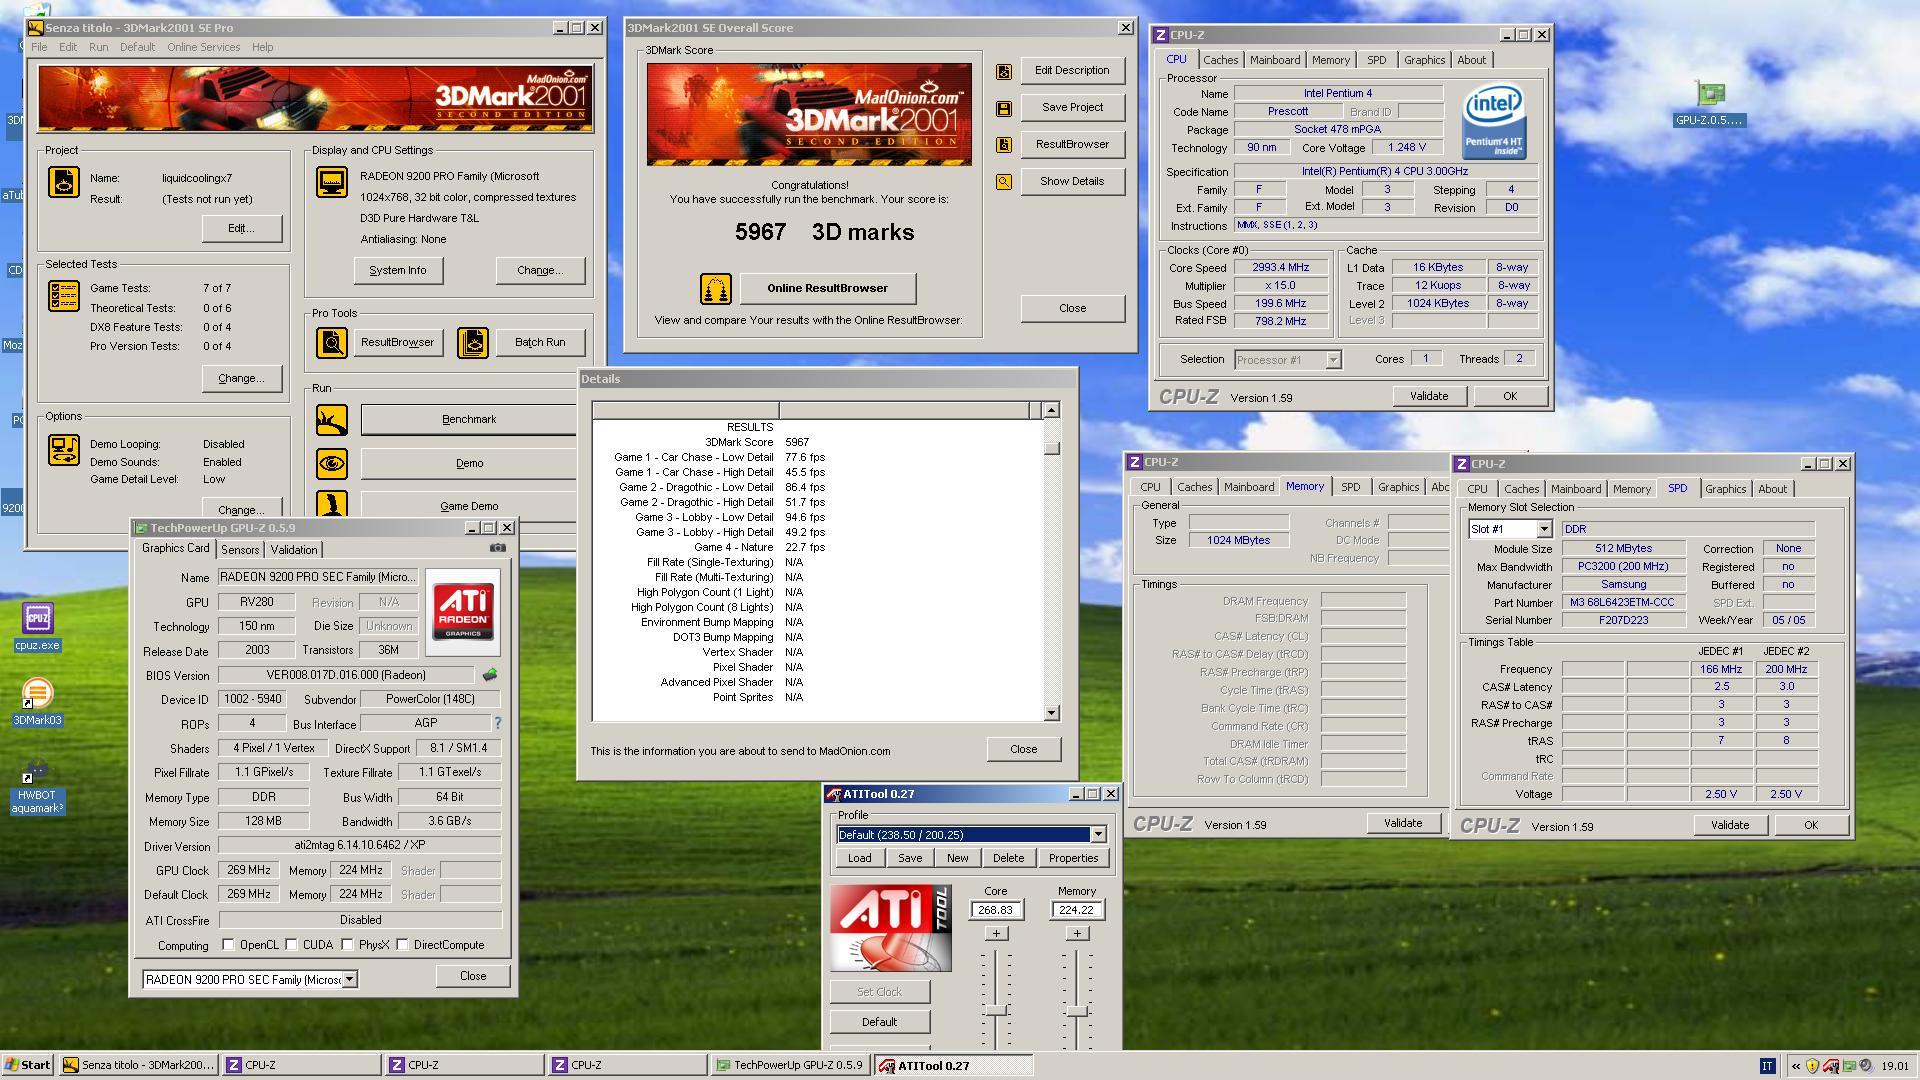The width and height of the screenshot is (1920, 1080).
Task: Open the 3DMark03 desktop shortcut
Action: point(37,703)
